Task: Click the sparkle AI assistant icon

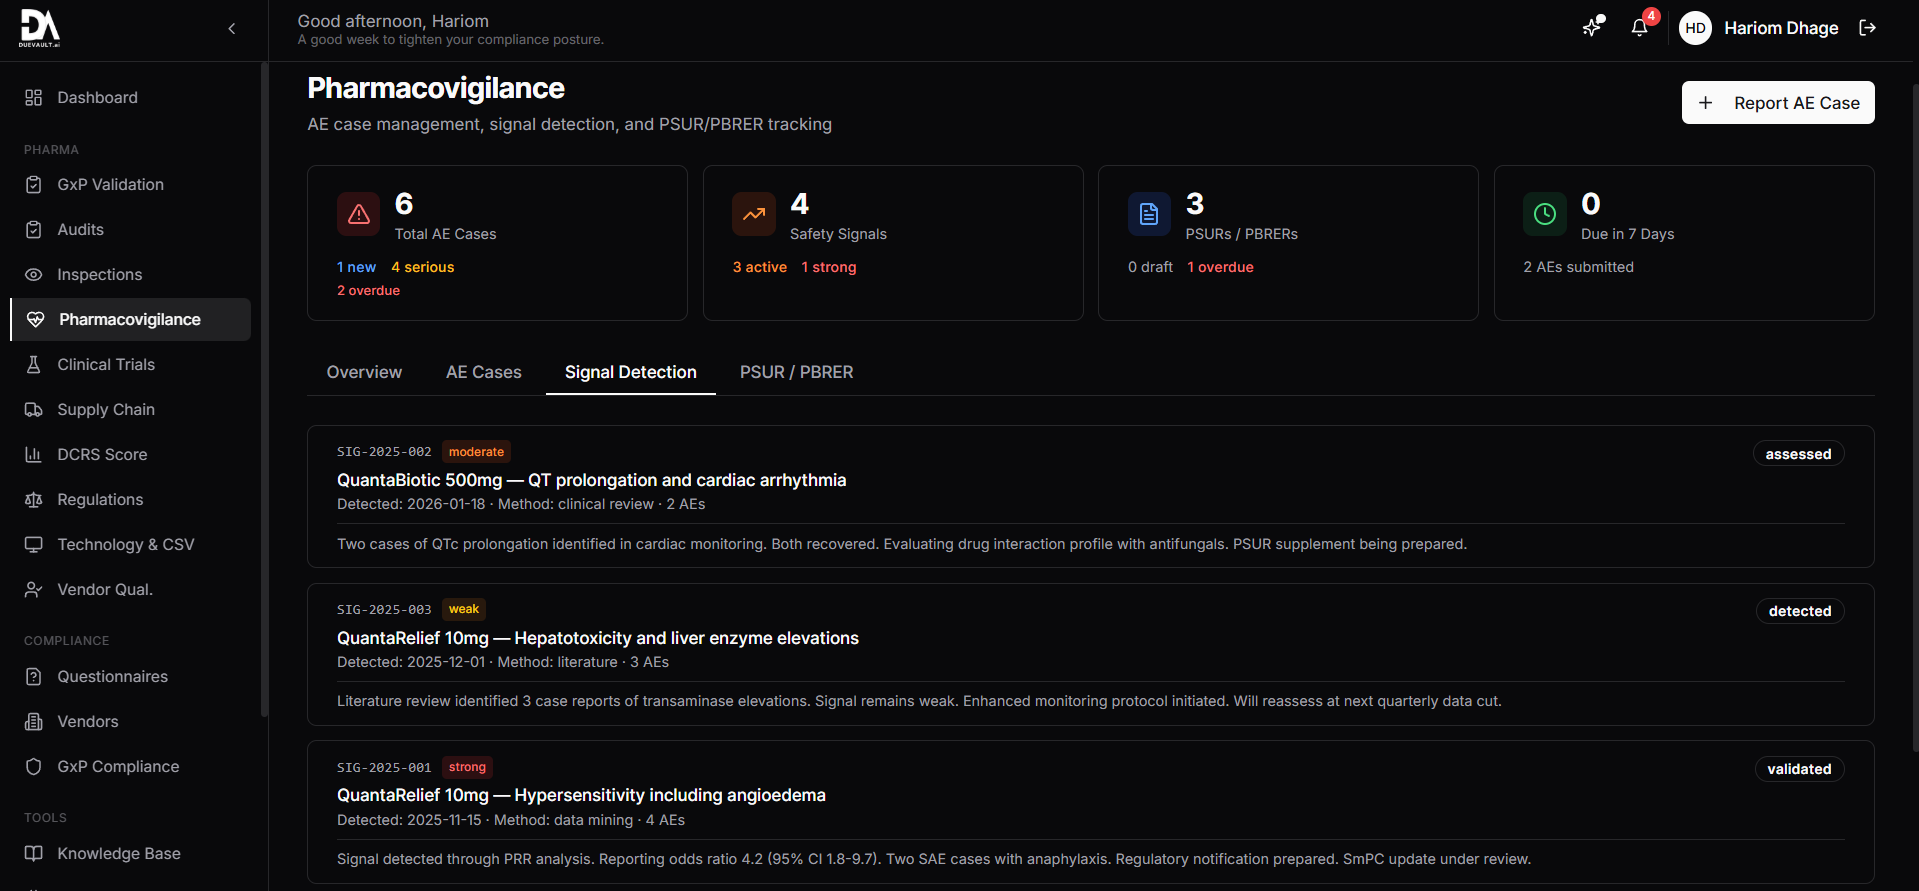Action: pyautogui.click(x=1592, y=28)
